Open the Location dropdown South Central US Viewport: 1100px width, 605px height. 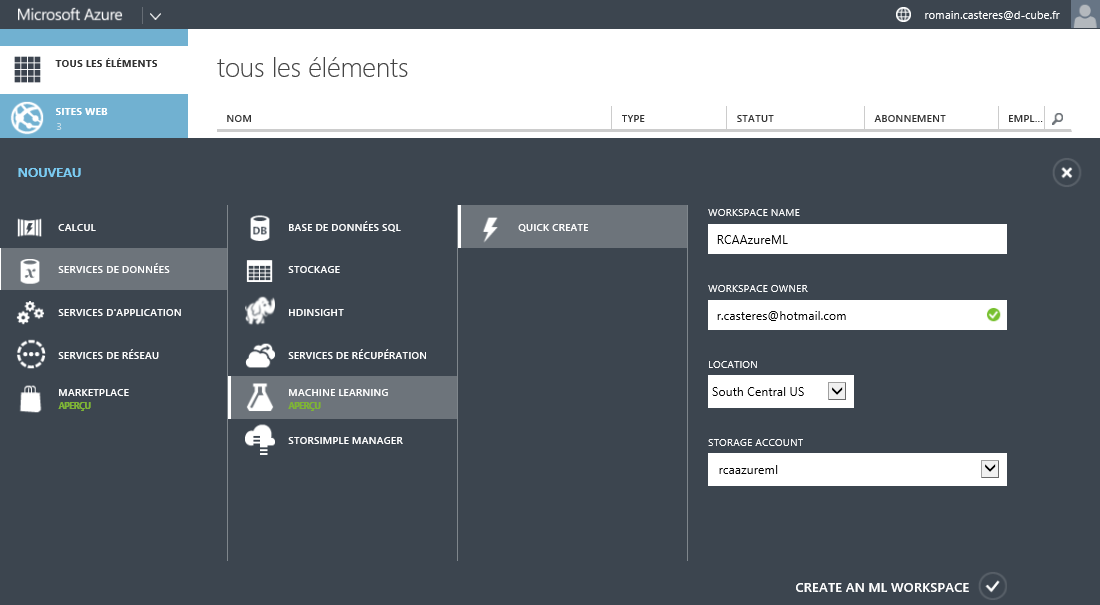tap(781, 392)
